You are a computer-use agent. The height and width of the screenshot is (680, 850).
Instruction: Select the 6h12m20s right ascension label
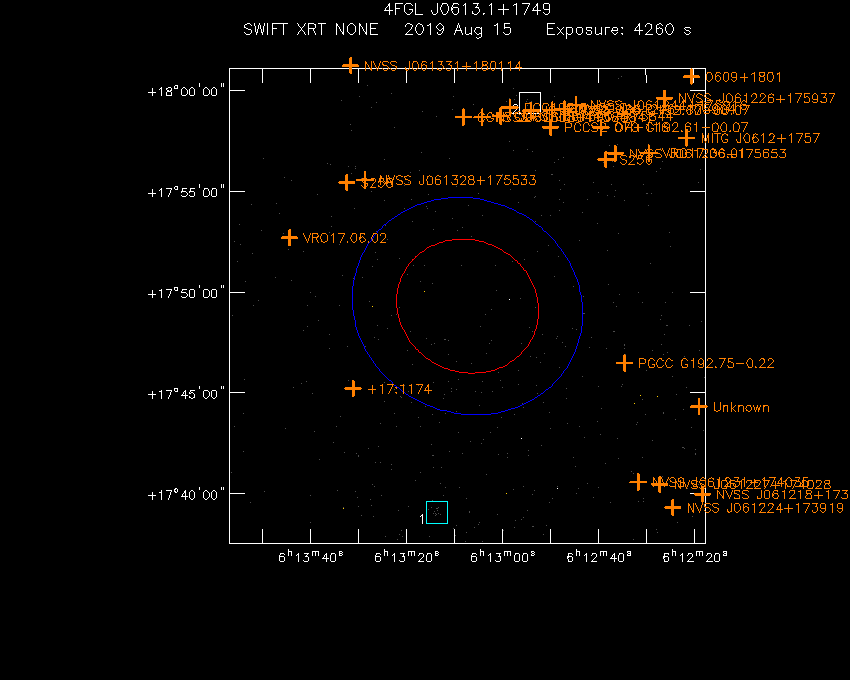tap(694, 556)
